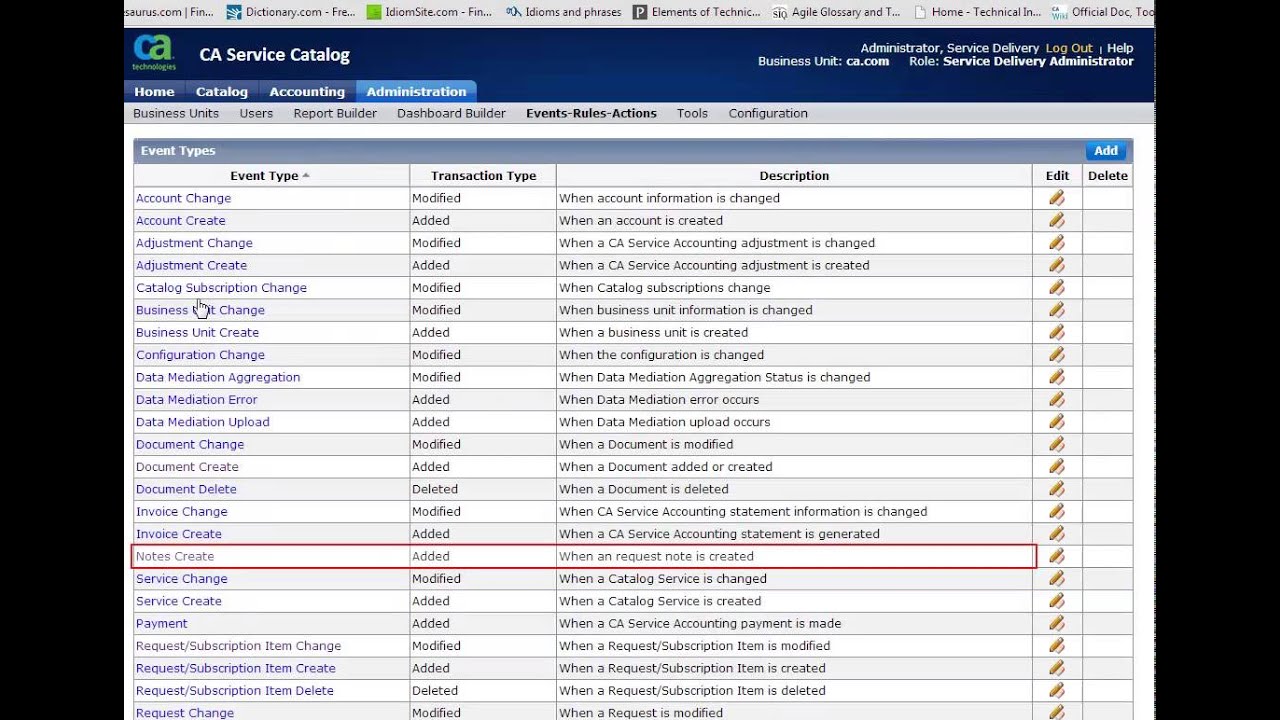
Task: Switch to the Catalog tab
Action: tap(221, 91)
